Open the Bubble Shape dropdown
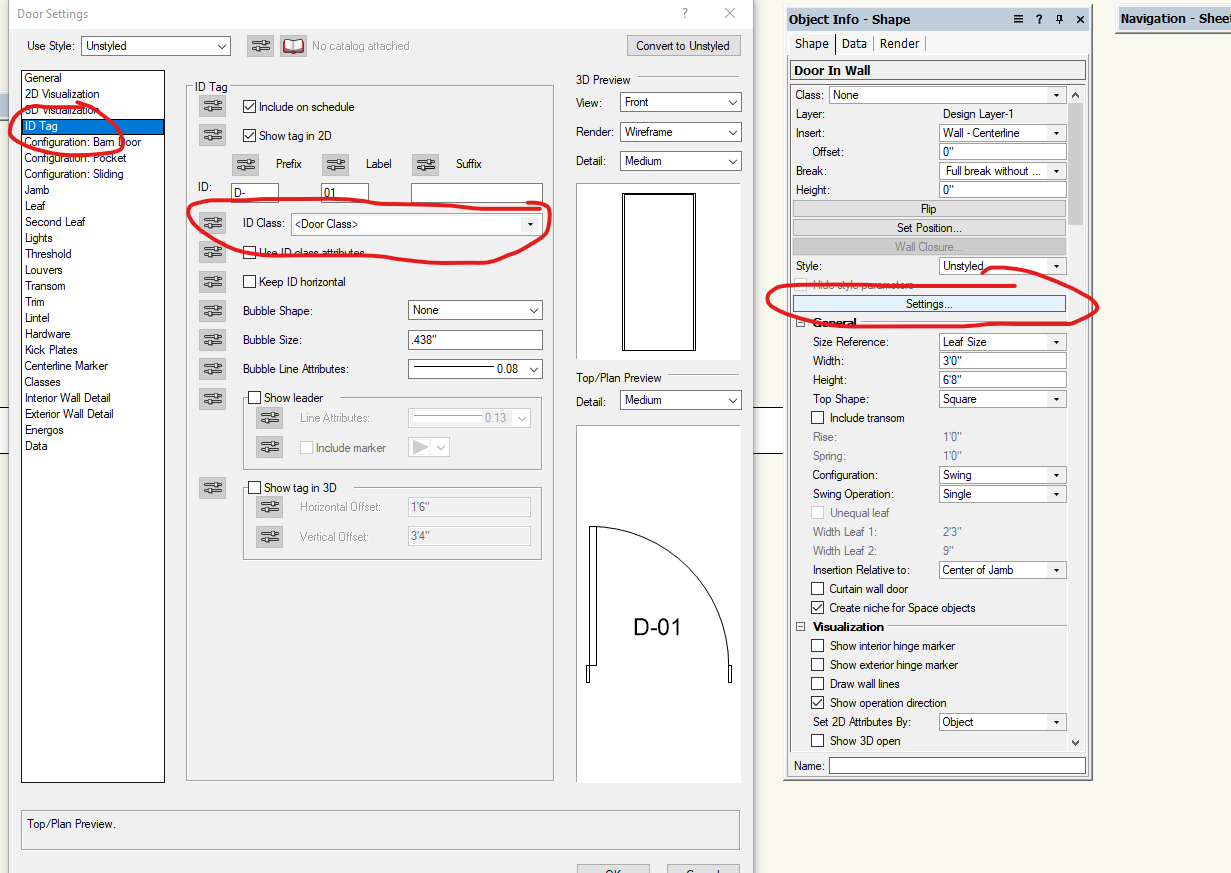 tap(475, 310)
